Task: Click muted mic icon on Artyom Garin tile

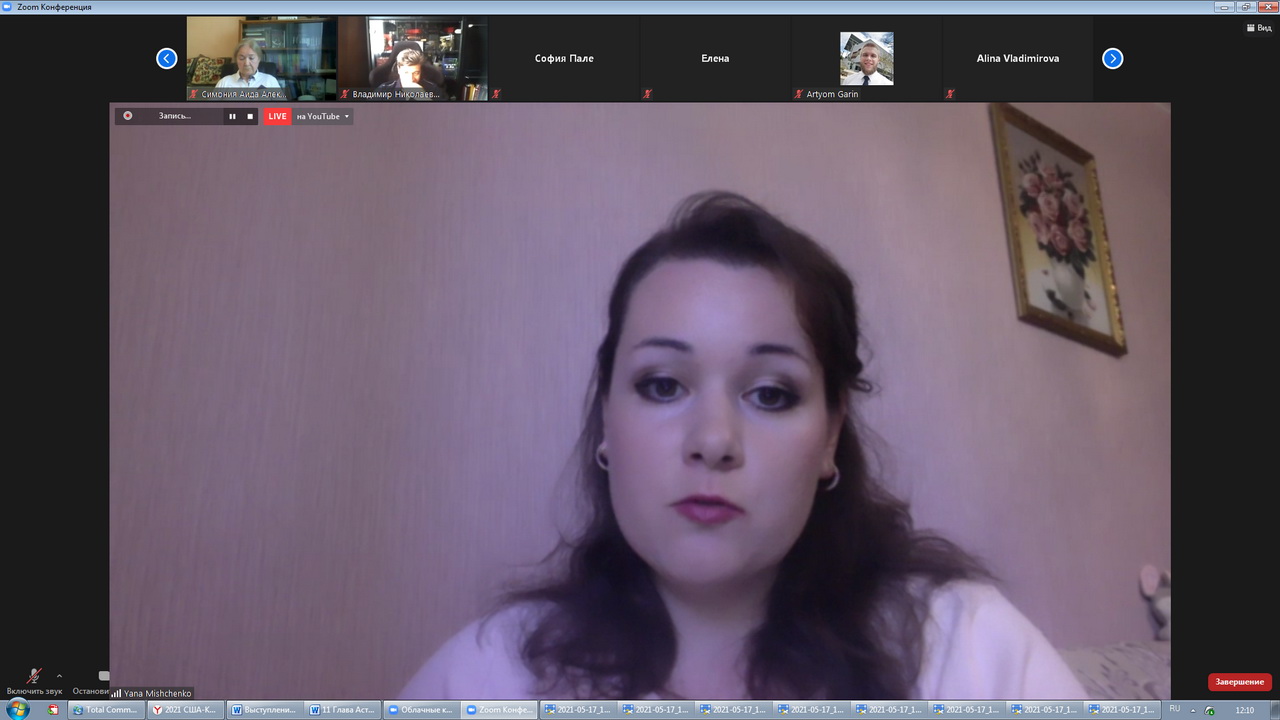Action: coord(798,94)
